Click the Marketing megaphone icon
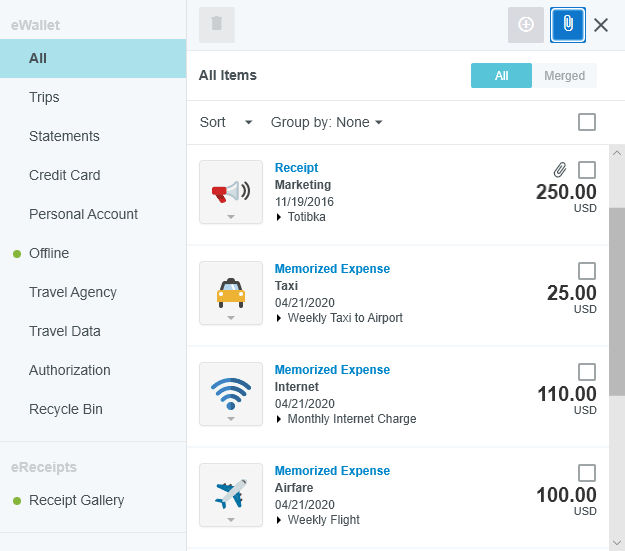This screenshot has width=625, height=551. click(x=231, y=192)
